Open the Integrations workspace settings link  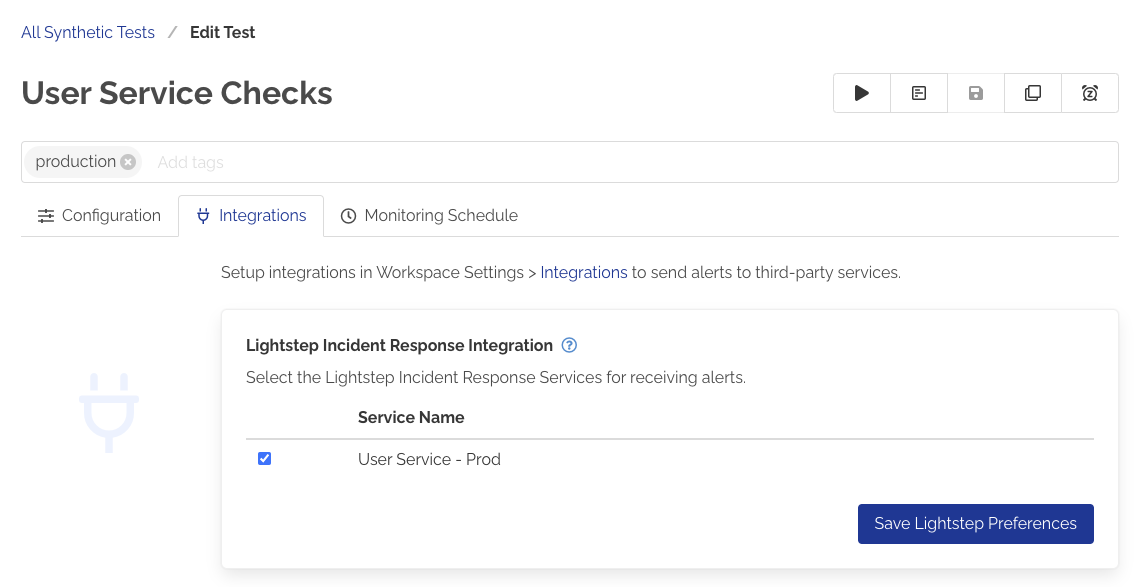(584, 272)
